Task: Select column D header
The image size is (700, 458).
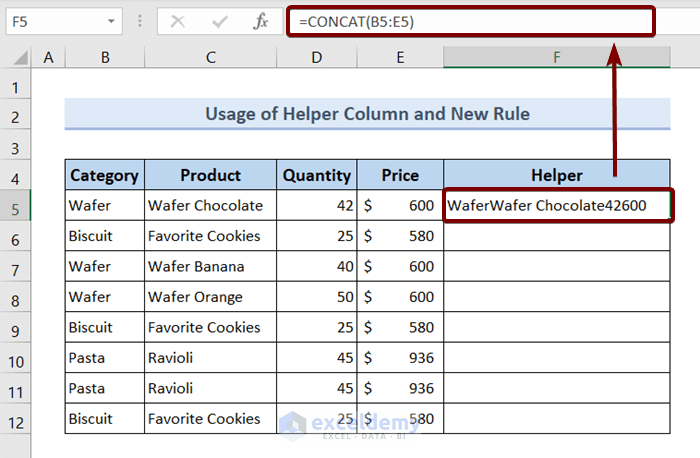Action: coord(316,58)
